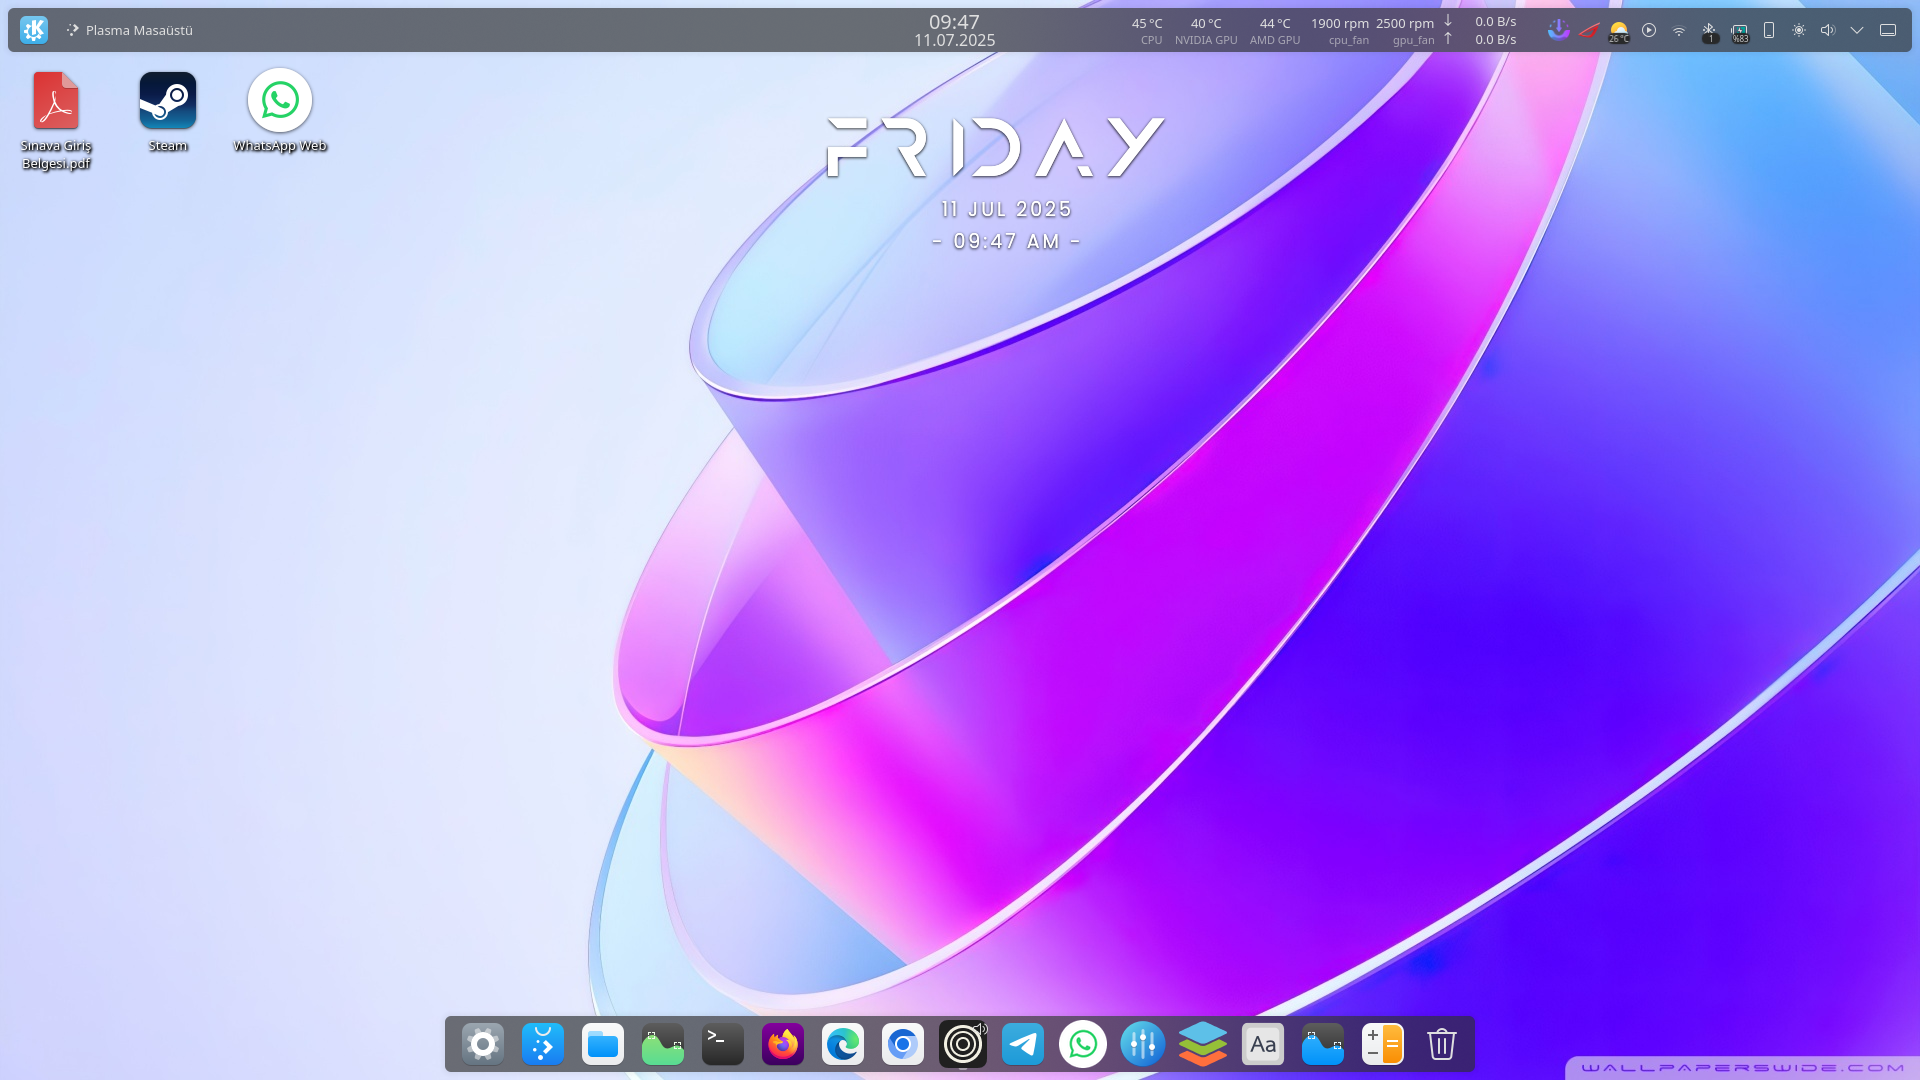
Task: Open the KDE Connect phone tray icon
Action: tap(1769, 30)
